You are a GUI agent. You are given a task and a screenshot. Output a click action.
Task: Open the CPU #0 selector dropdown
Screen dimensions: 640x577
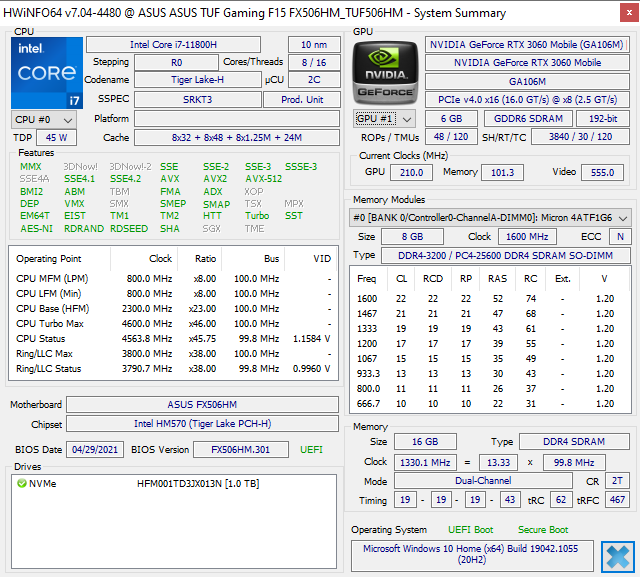[37, 119]
